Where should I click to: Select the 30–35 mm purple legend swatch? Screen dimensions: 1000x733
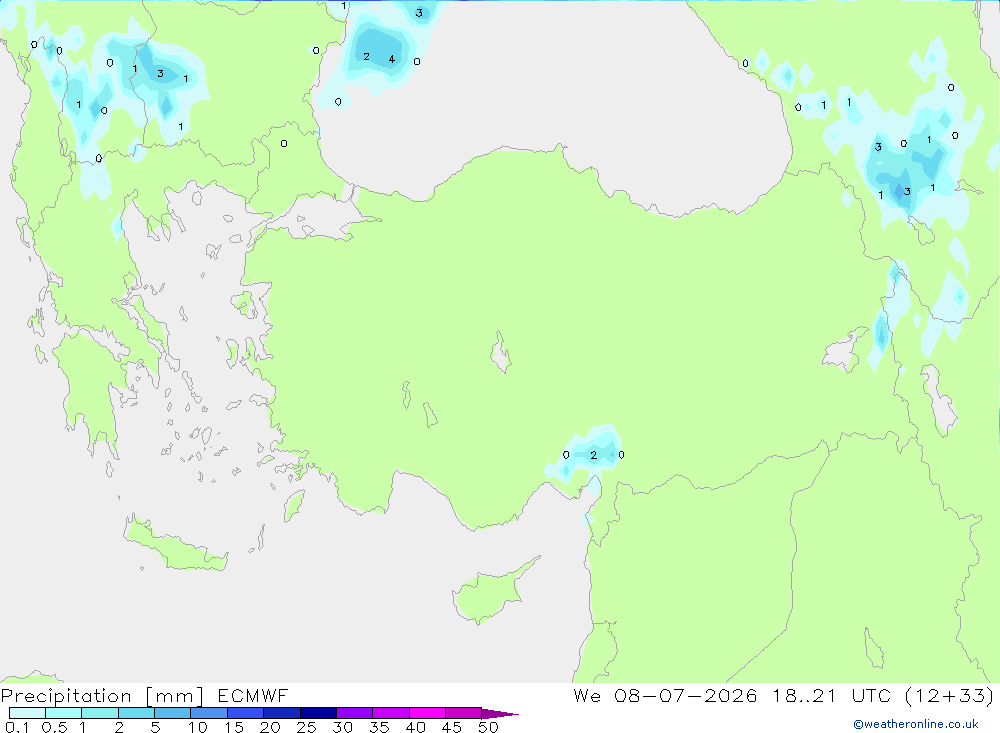click(355, 713)
